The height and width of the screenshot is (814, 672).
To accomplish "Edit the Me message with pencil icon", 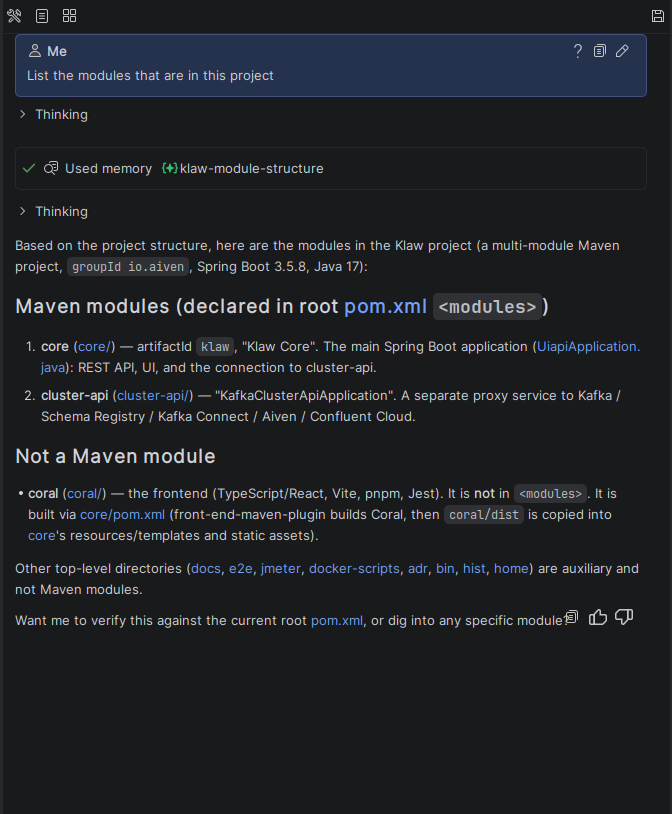I will pyautogui.click(x=622, y=51).
